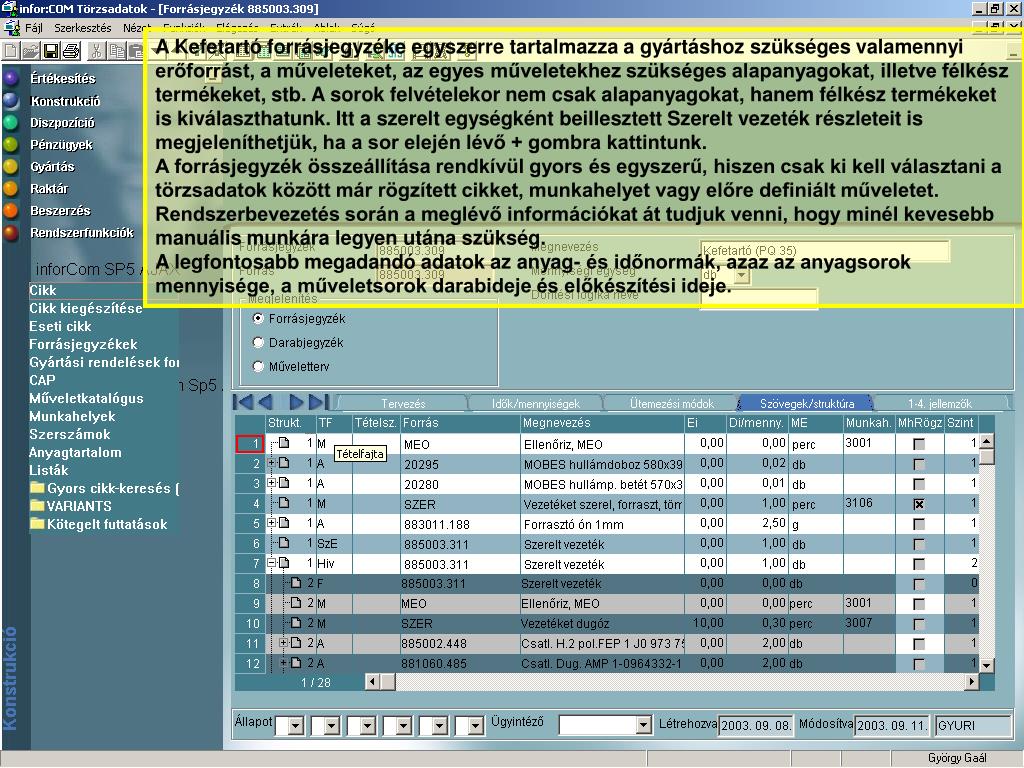
Task: Check MhRögz in the Vezetéket dugóz row
Action: pyautogui.click(x=919, y=624)
